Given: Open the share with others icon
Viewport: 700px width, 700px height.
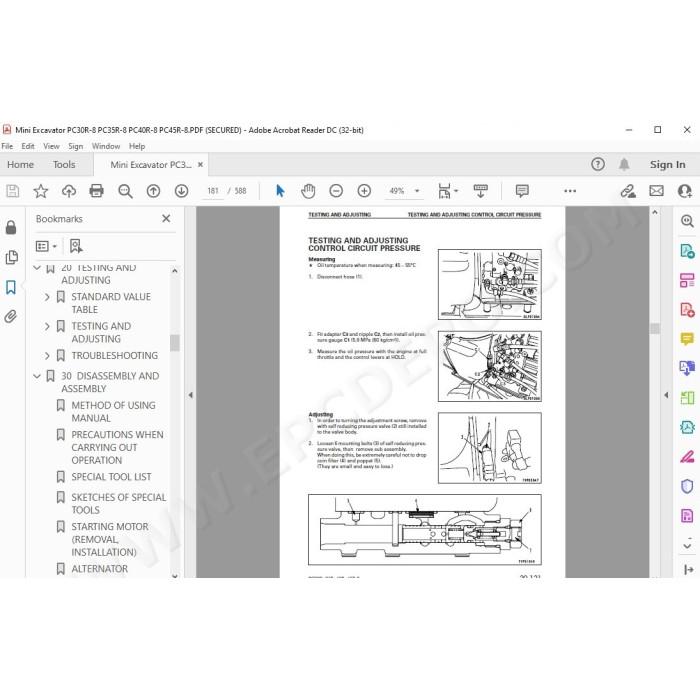Looking at the screenshot, I should pyautogui.click(x=685, y=191).
